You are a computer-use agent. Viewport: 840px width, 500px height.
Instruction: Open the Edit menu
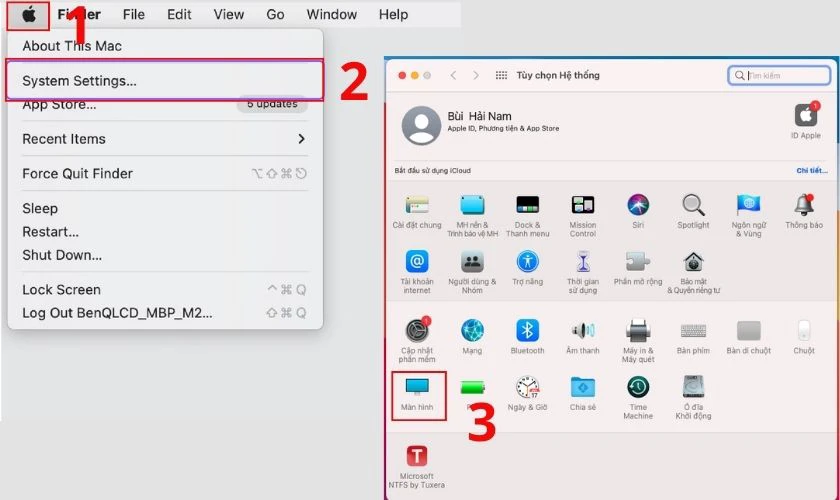tap(179, 14)
